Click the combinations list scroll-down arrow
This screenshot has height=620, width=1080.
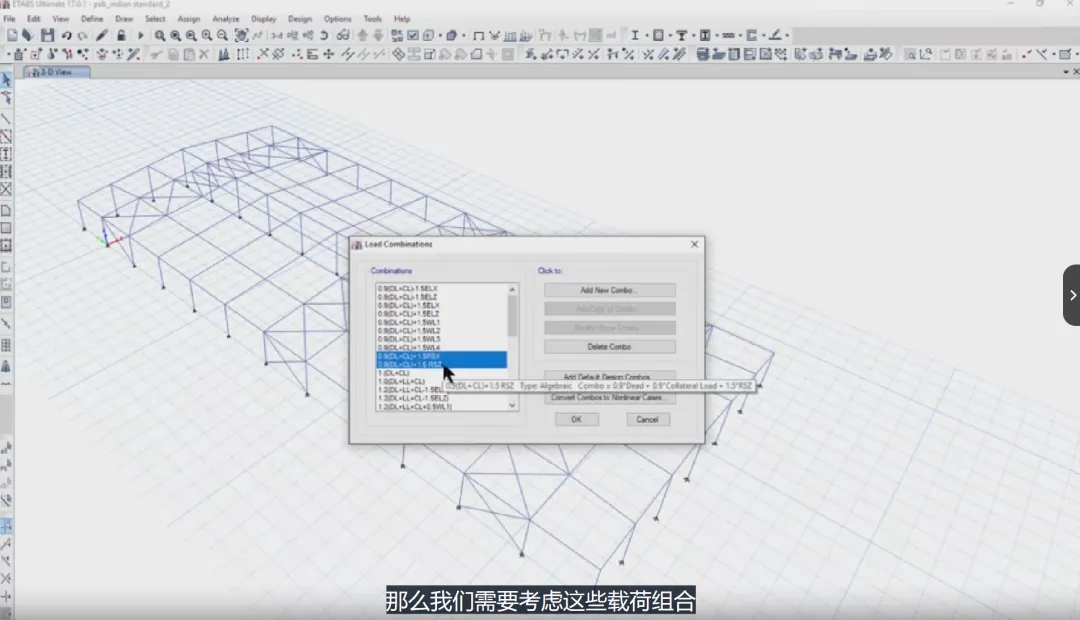[x=512, y=405]
